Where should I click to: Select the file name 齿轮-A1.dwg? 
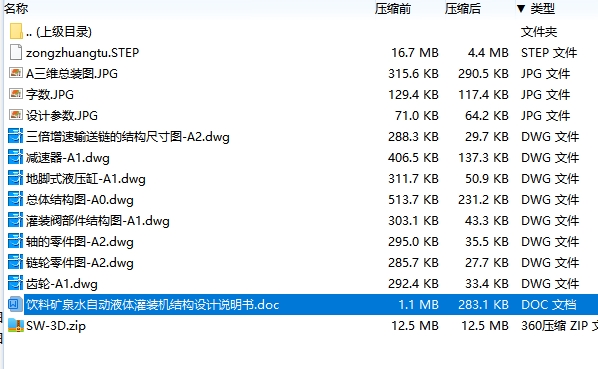pyautogui.click(x=62, y=283)
